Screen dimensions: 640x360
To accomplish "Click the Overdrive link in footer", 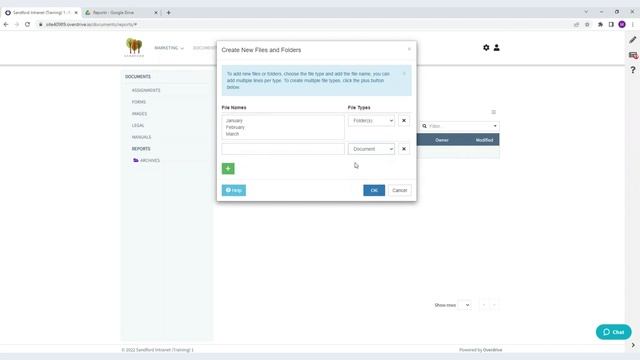I will [x=492, y=350].
